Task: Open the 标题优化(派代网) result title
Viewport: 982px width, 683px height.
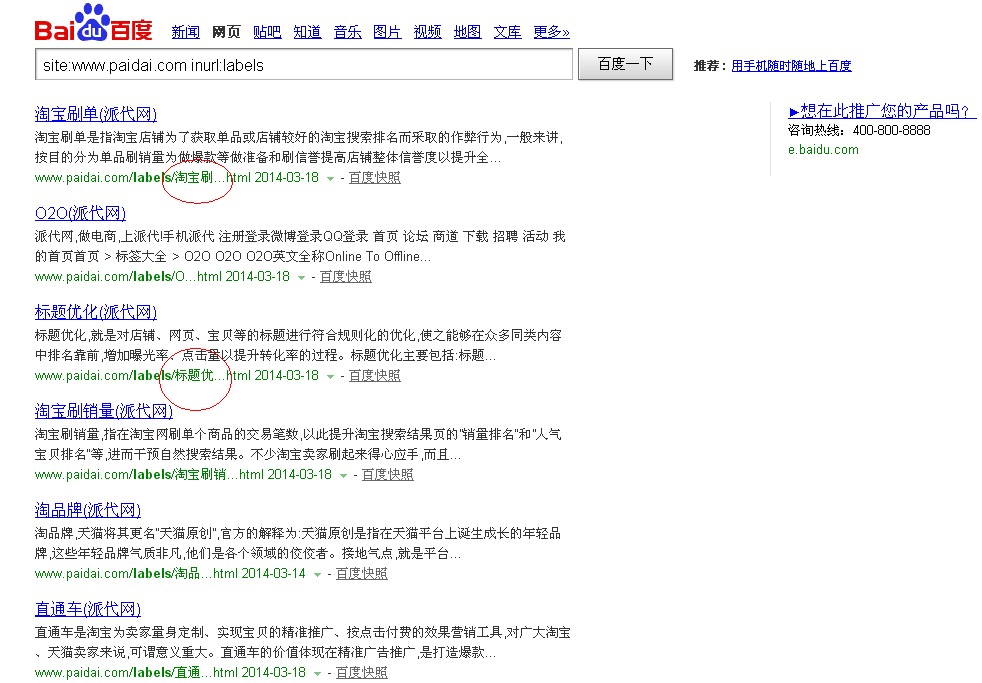Action: (95, 312)
